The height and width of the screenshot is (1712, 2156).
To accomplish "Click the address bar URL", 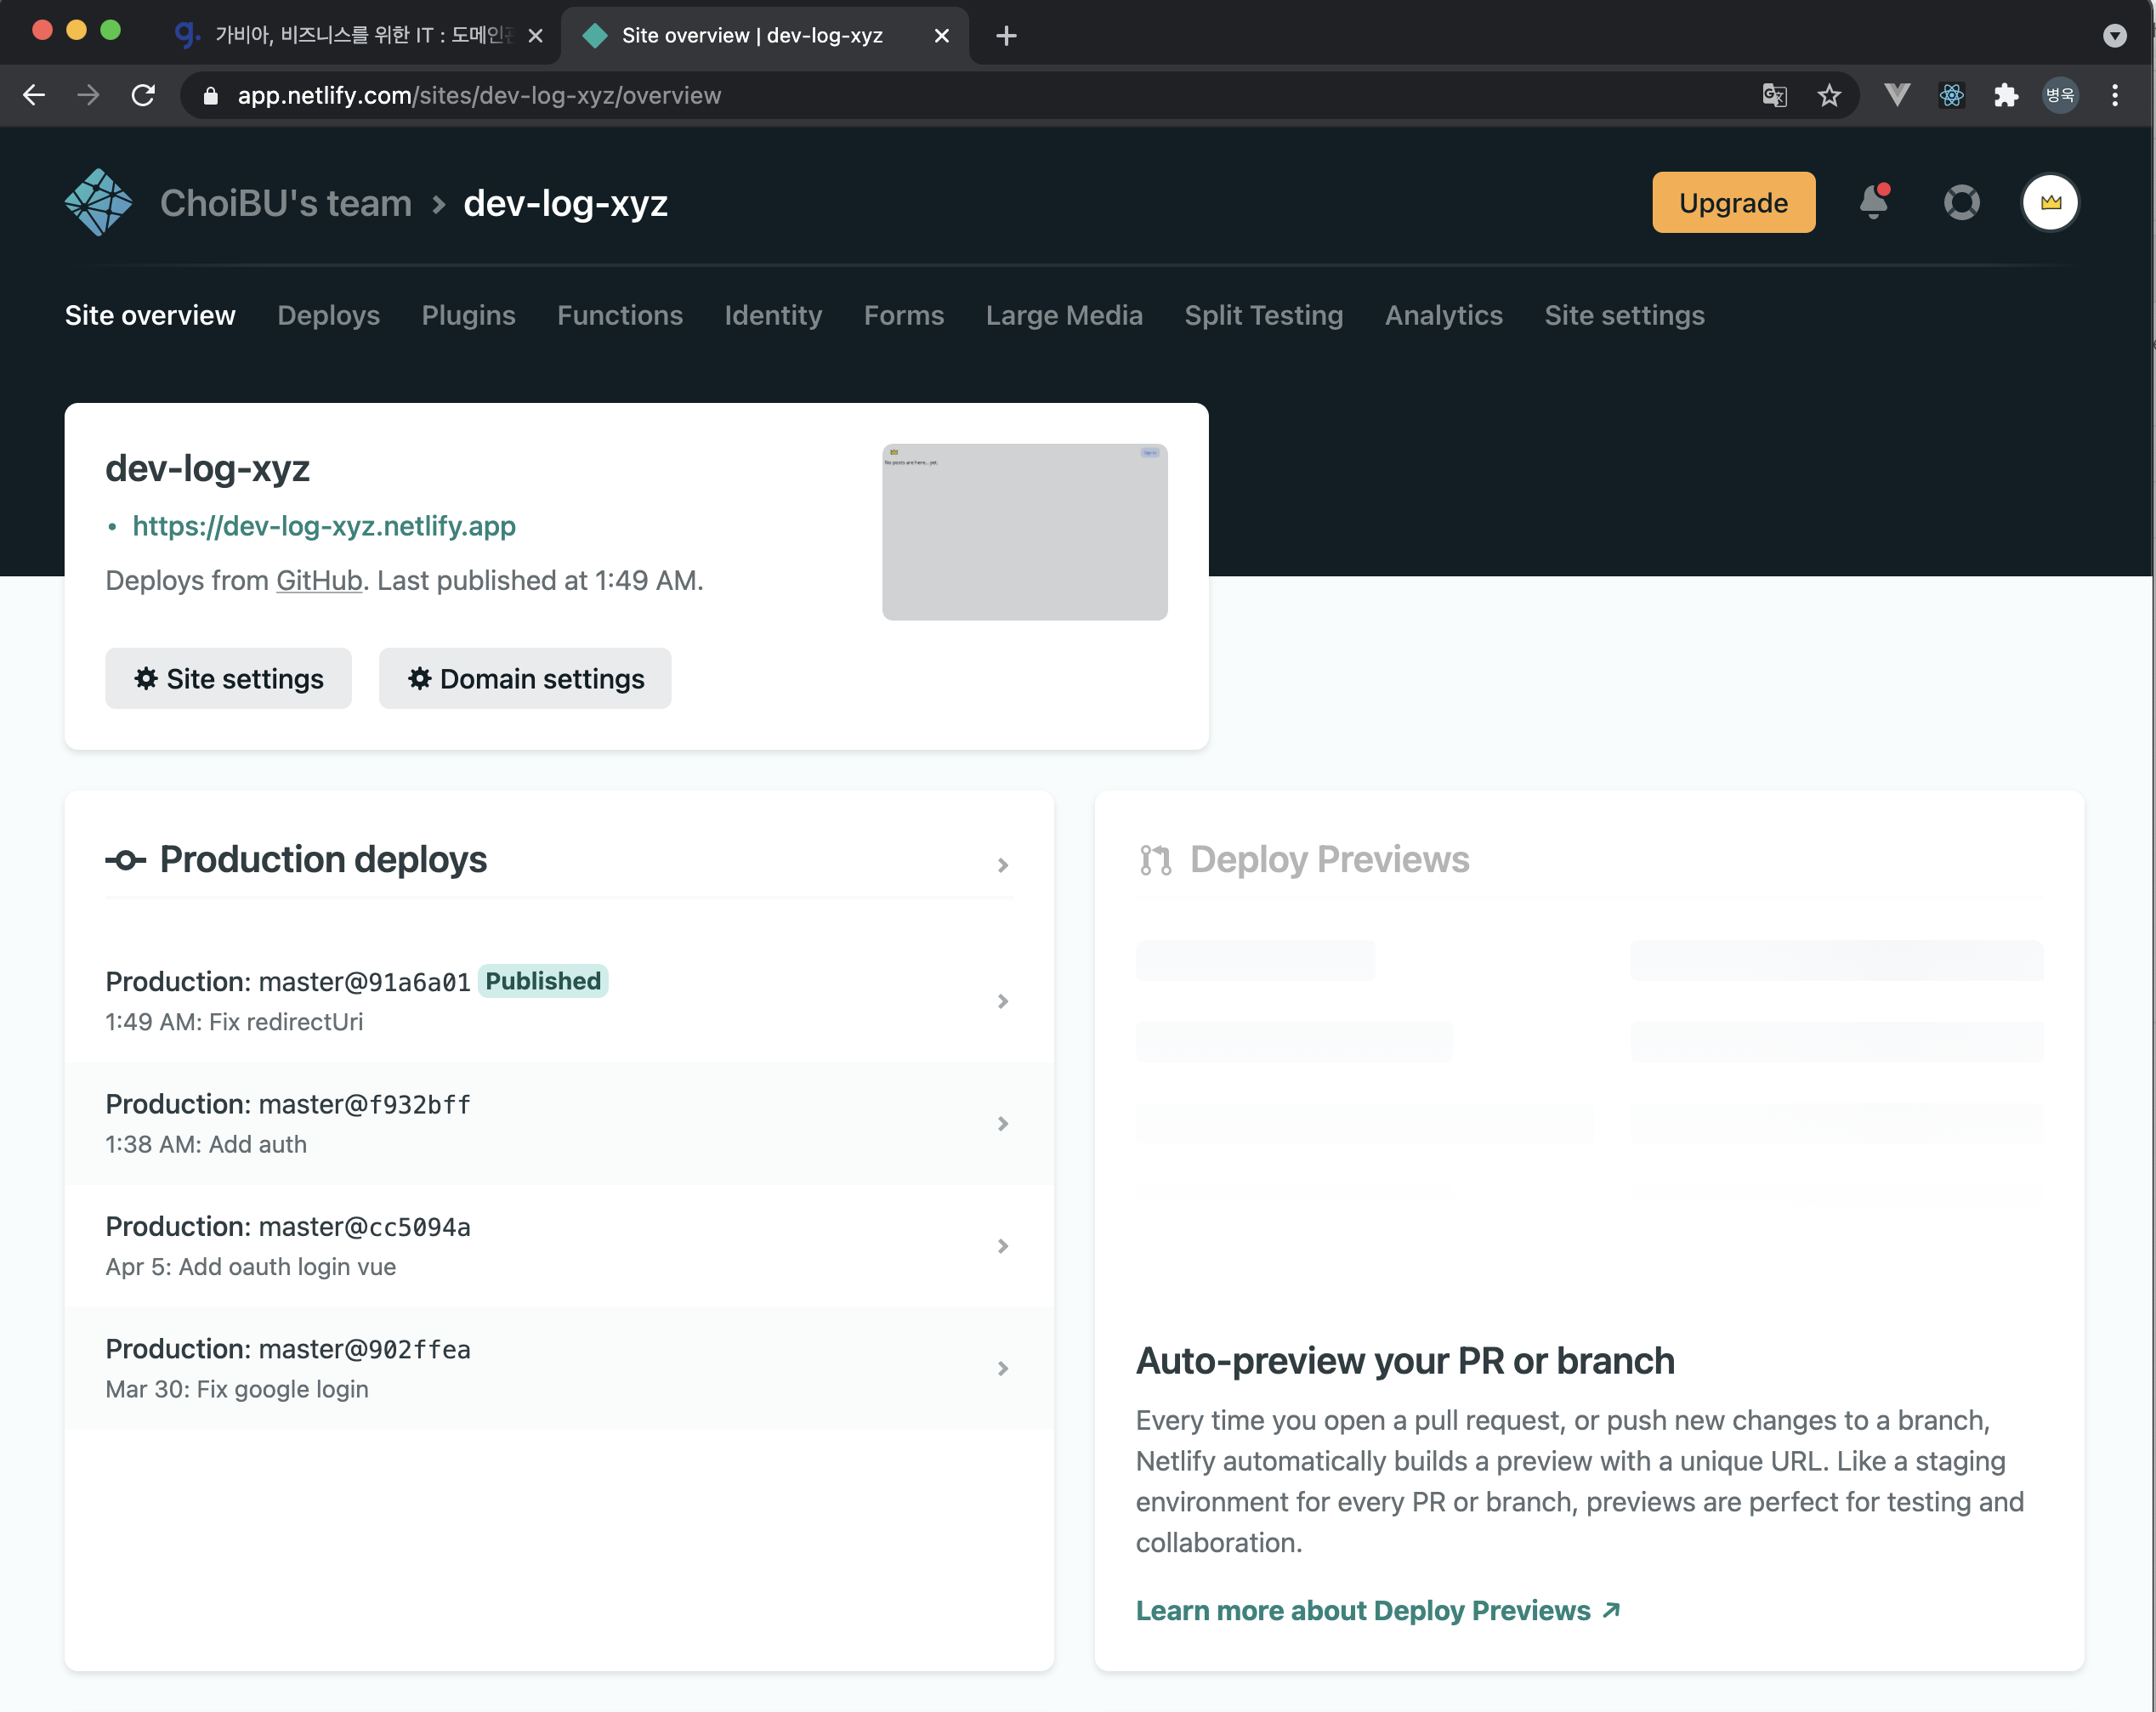I will point(480,95).
